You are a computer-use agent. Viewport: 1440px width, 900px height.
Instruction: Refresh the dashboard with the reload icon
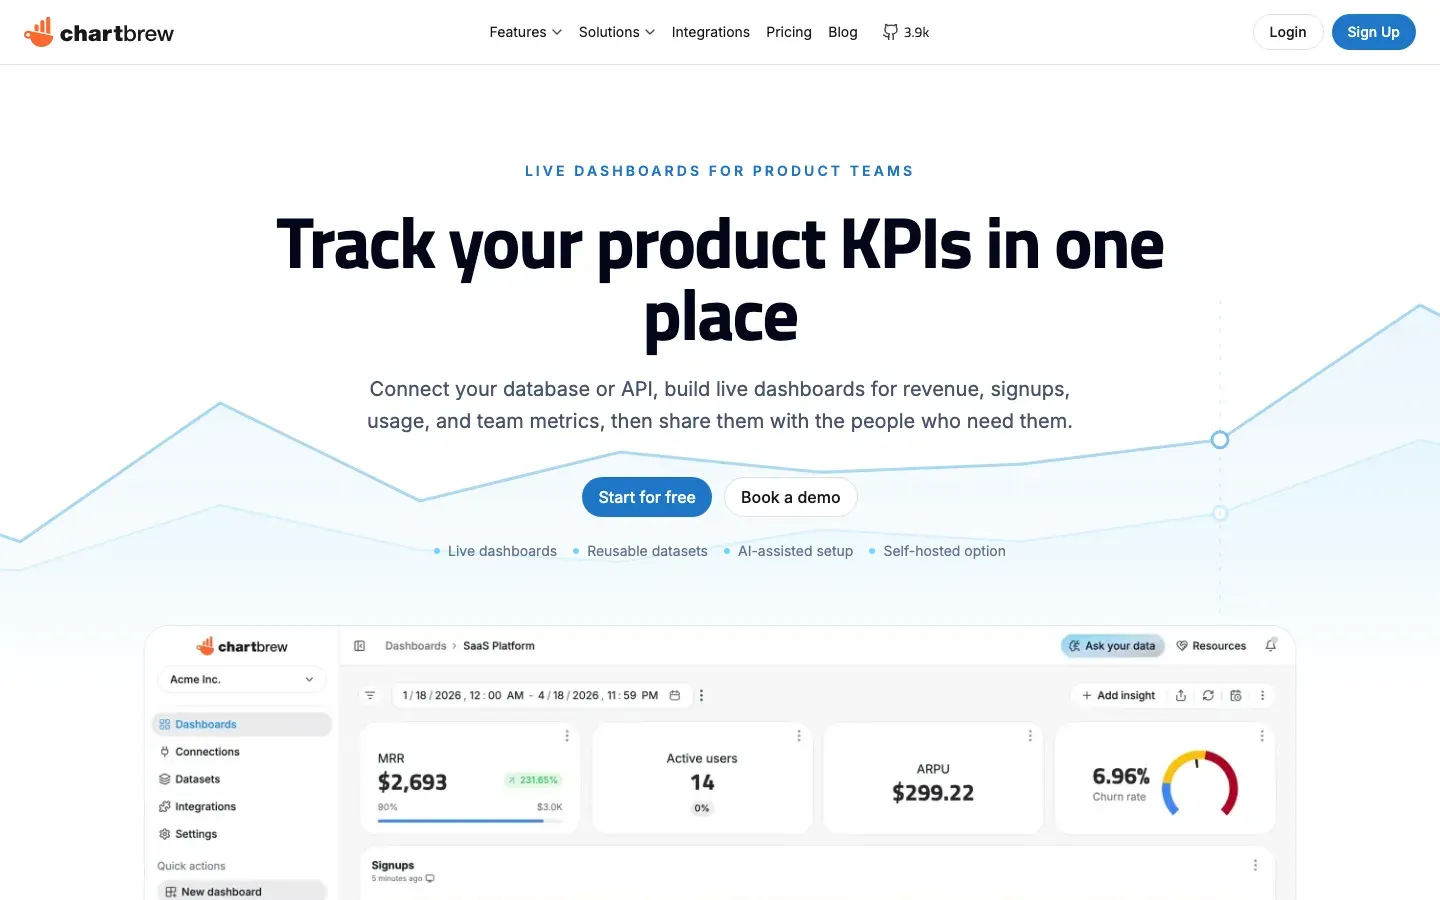(x=1208, y=695)
